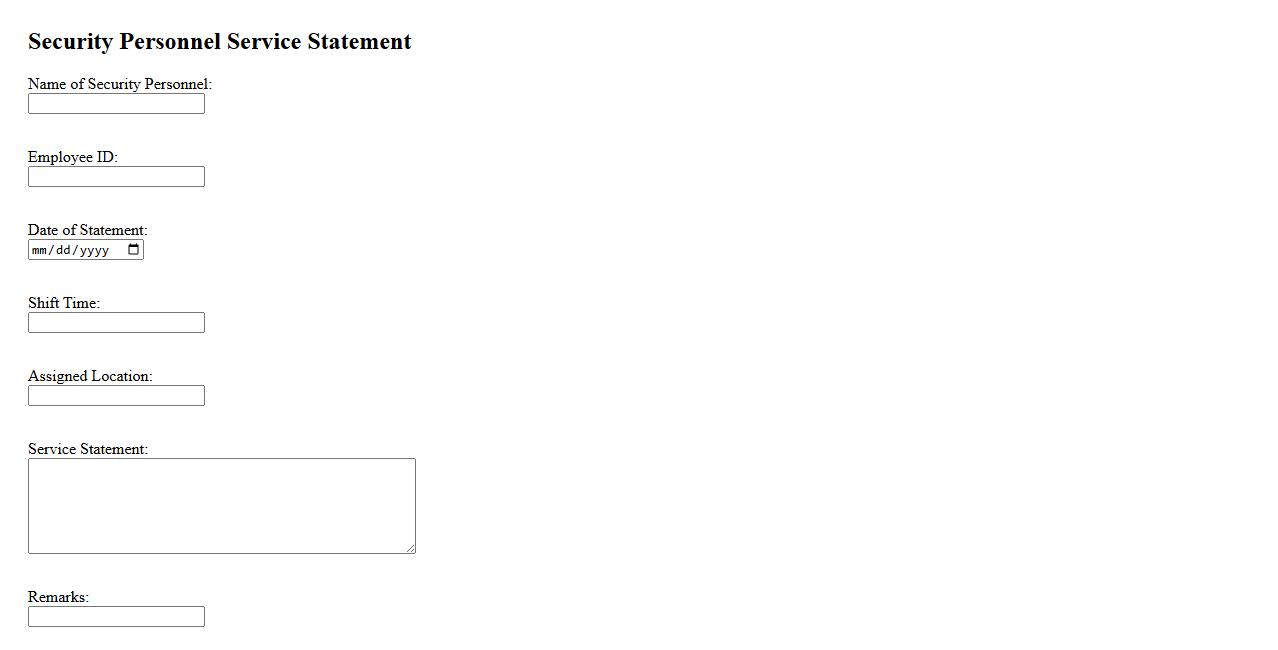1278x650 pixels.
Task: Click the 'Employee ID:' label text
Action: 73,157
